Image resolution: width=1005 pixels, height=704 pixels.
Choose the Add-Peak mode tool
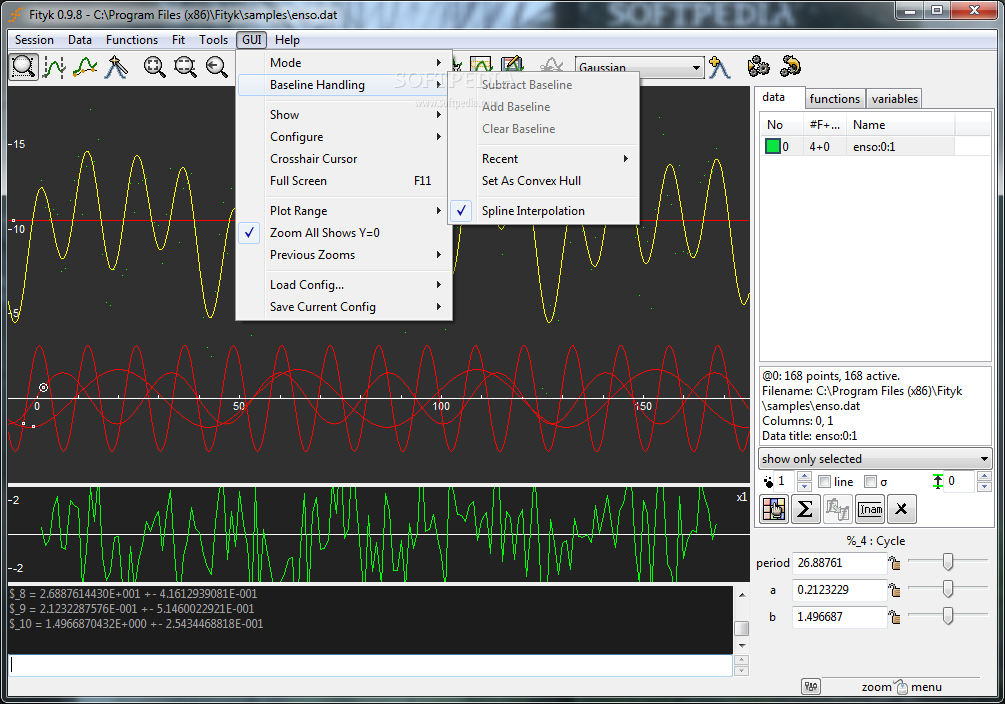(x=116, y=67)
